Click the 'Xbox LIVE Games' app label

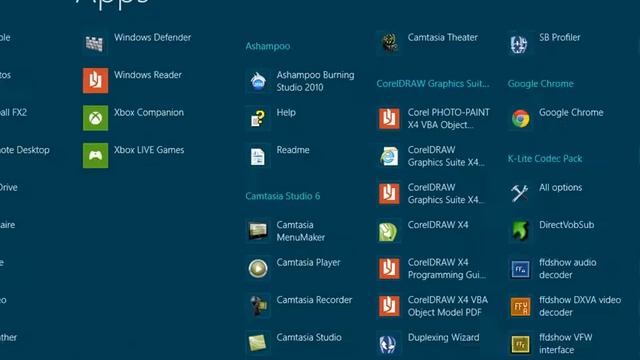pos(149,150)
